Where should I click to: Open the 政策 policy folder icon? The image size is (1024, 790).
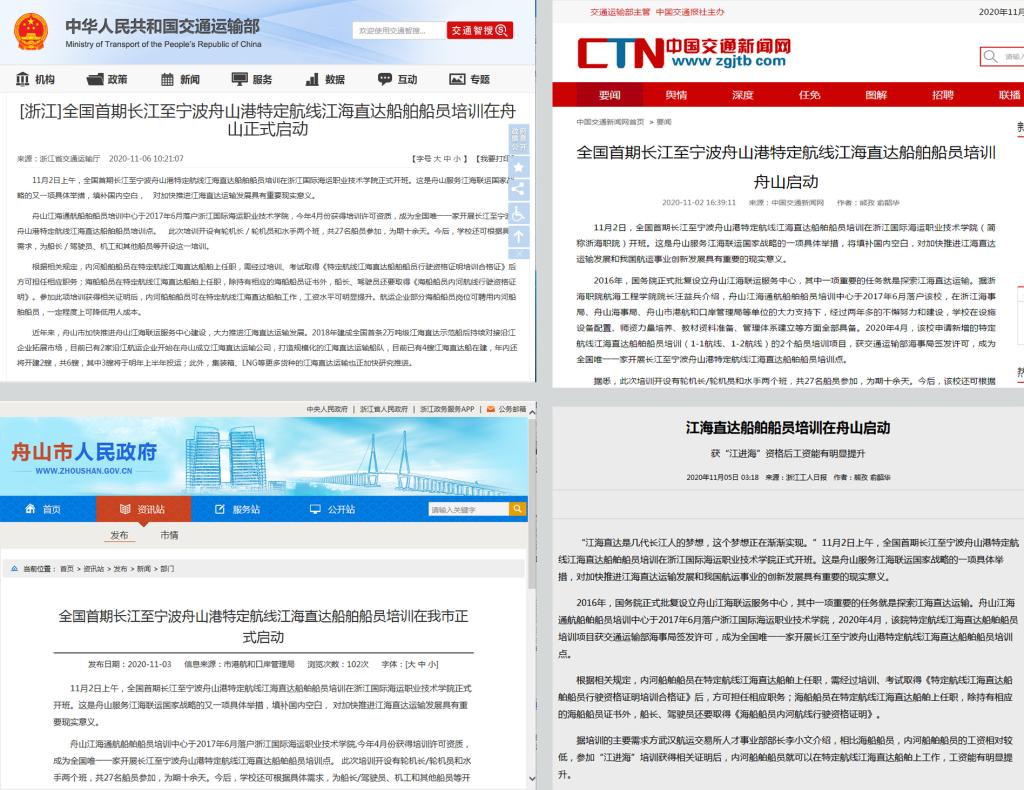tap(95, 79)
